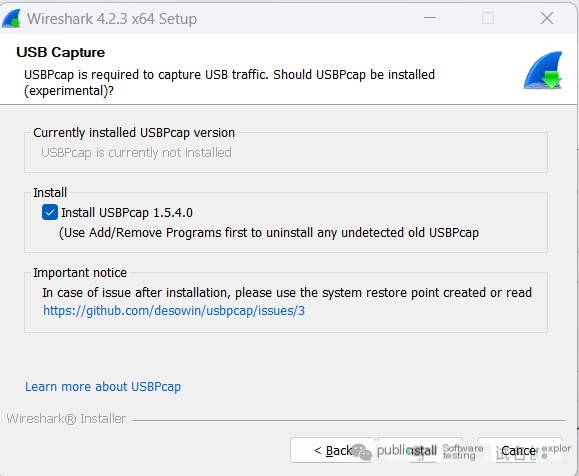Click the 'Wireshark 4.2.3 x64 Setup' title text

(112, 19)
